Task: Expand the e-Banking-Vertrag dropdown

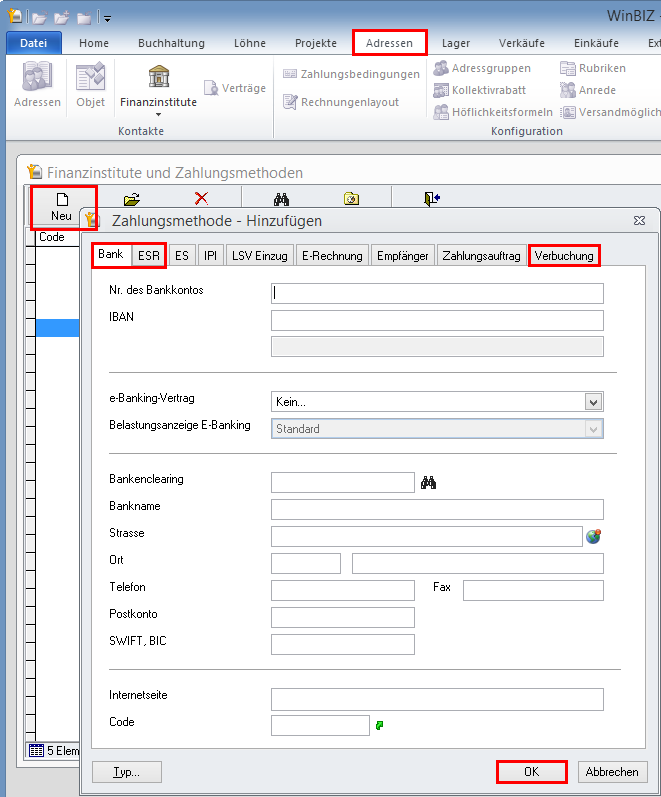Action: 594,402
